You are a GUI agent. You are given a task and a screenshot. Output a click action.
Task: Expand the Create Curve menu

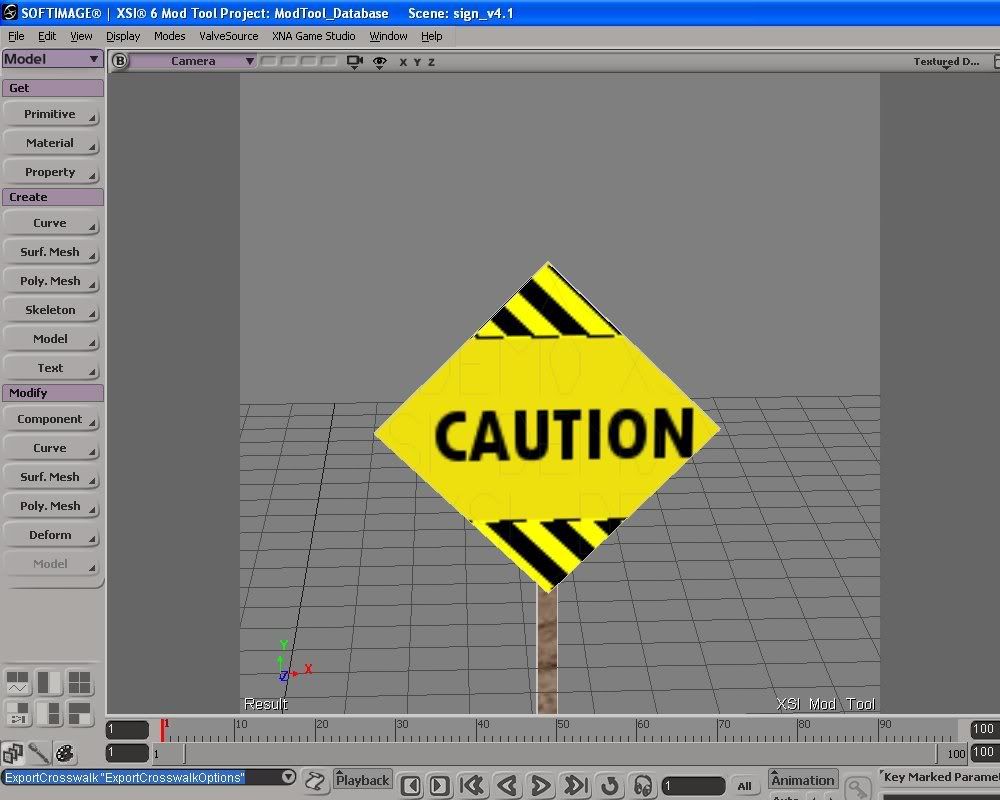[x=51, y=223]
